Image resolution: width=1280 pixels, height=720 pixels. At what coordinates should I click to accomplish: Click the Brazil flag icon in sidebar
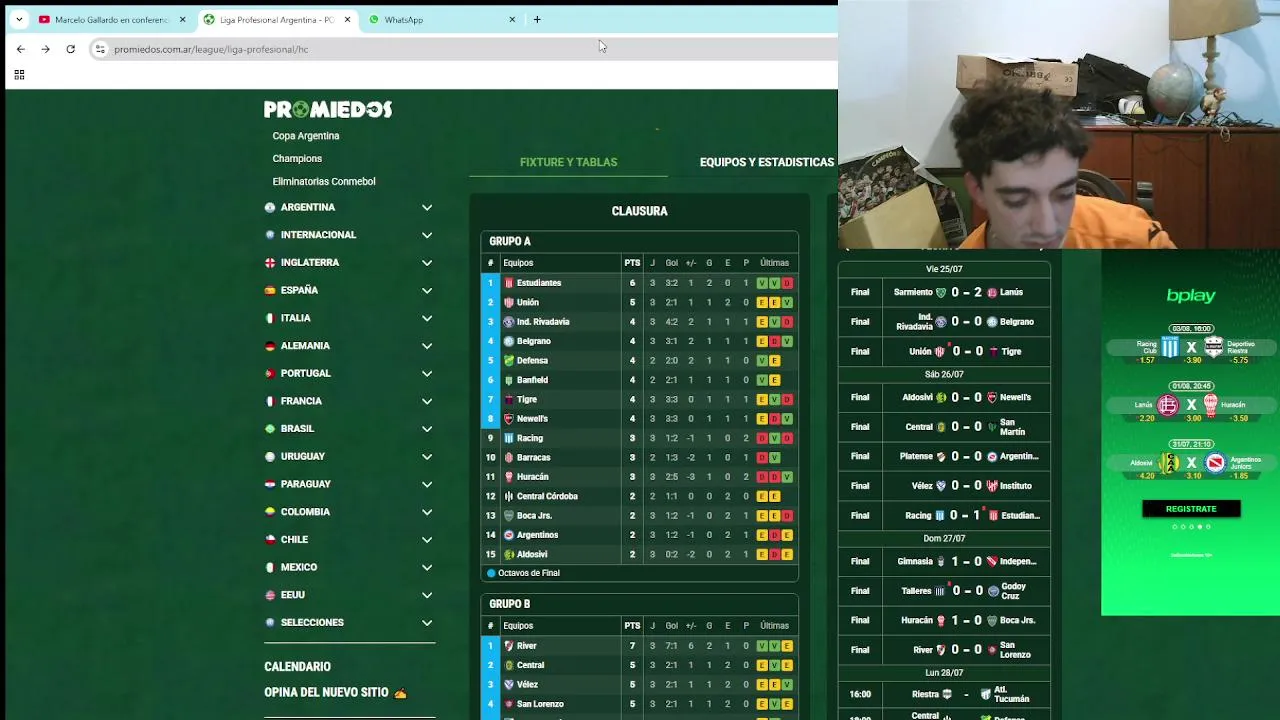269,429
